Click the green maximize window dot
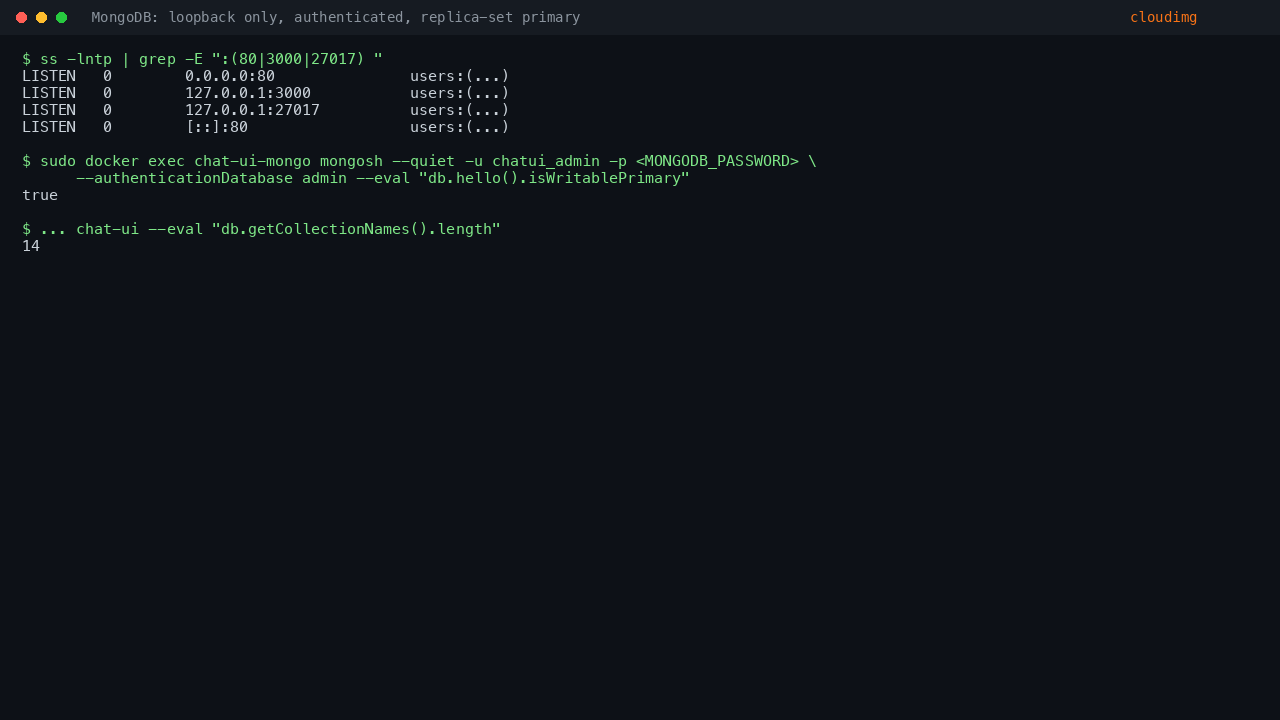The width and height of the screenshot is (1280, 720). click(x=61, y=17)
